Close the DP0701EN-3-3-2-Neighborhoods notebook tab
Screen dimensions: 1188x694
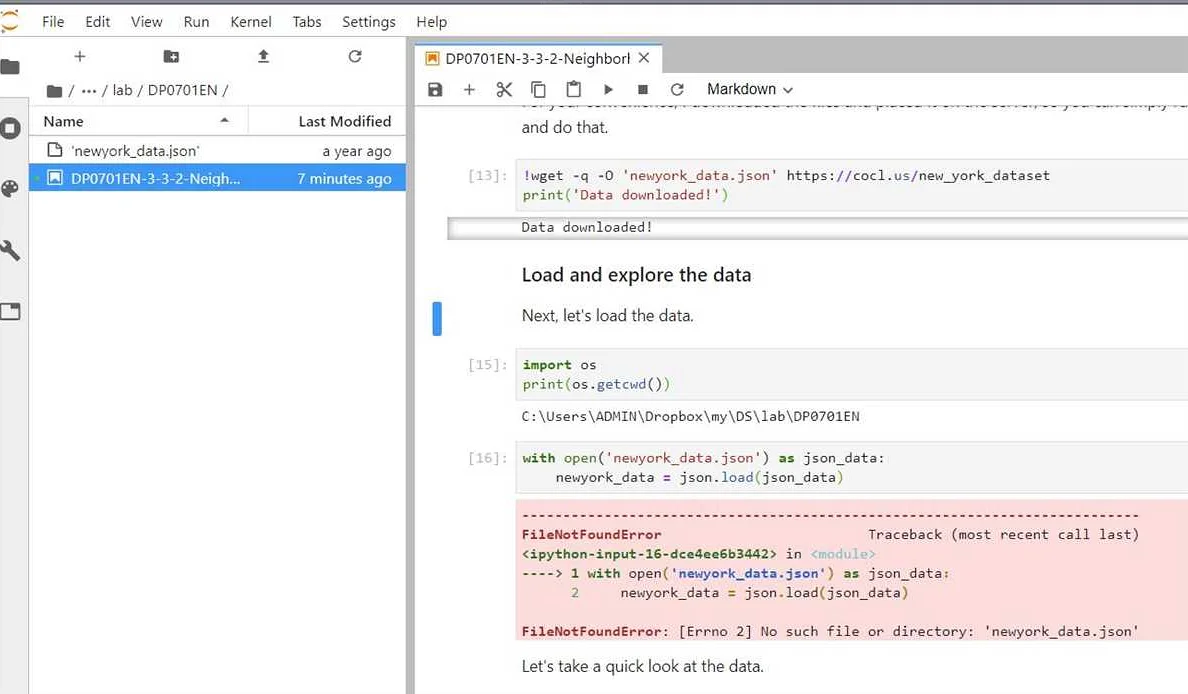click(644, 58)
